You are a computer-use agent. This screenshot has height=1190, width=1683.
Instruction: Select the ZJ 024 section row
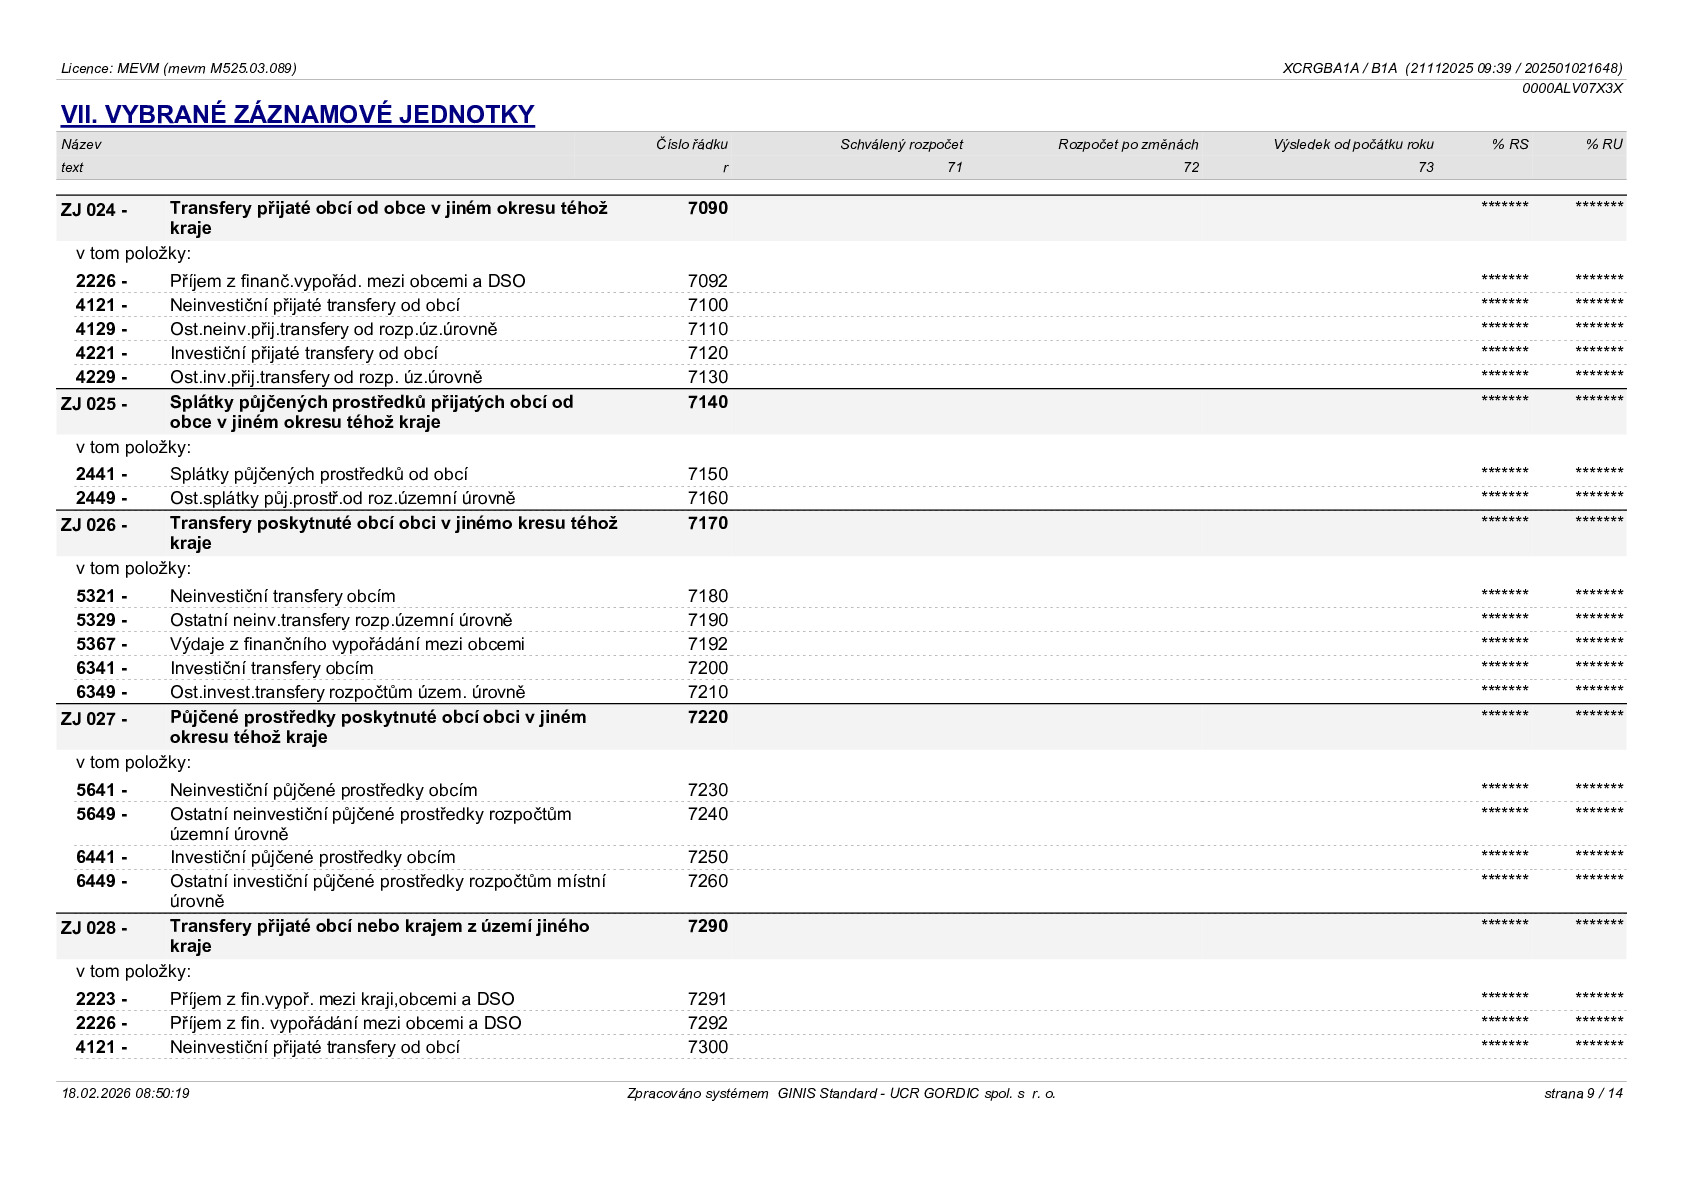tap(841, 218)
